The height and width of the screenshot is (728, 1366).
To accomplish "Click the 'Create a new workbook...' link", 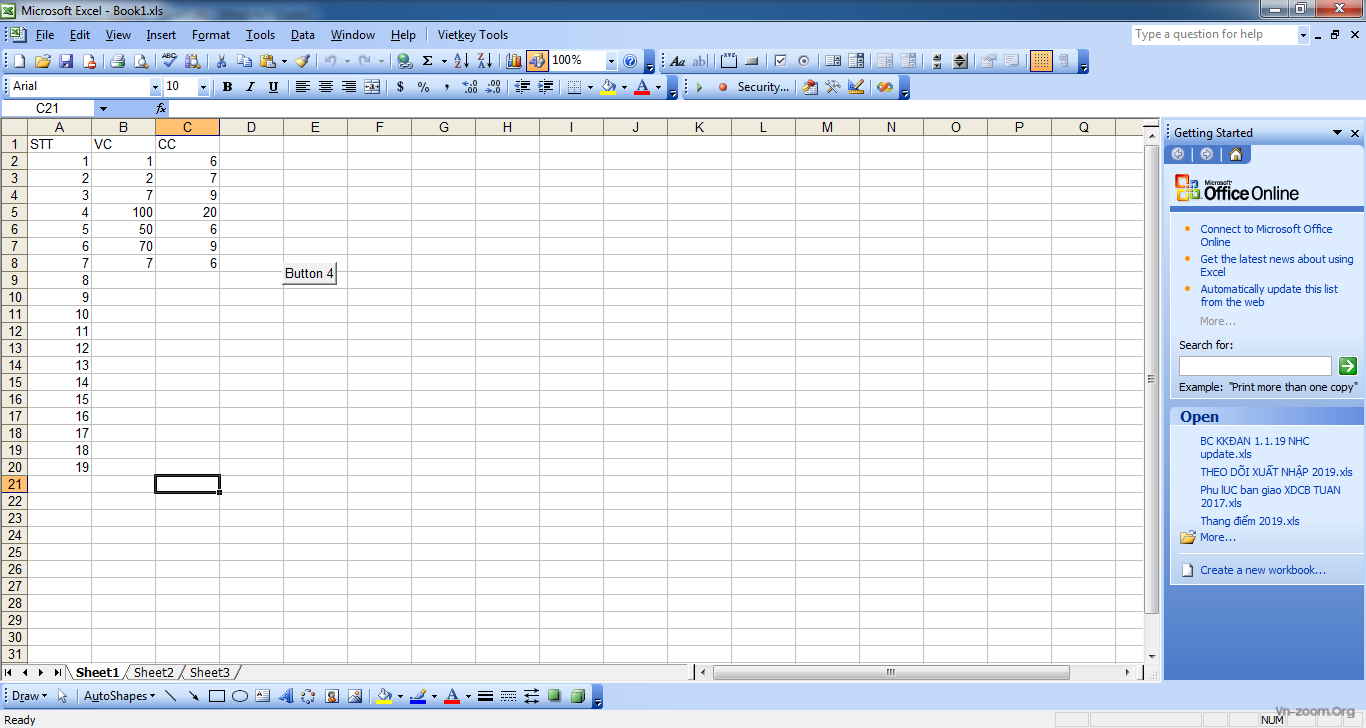I will tap(1263, 570).
